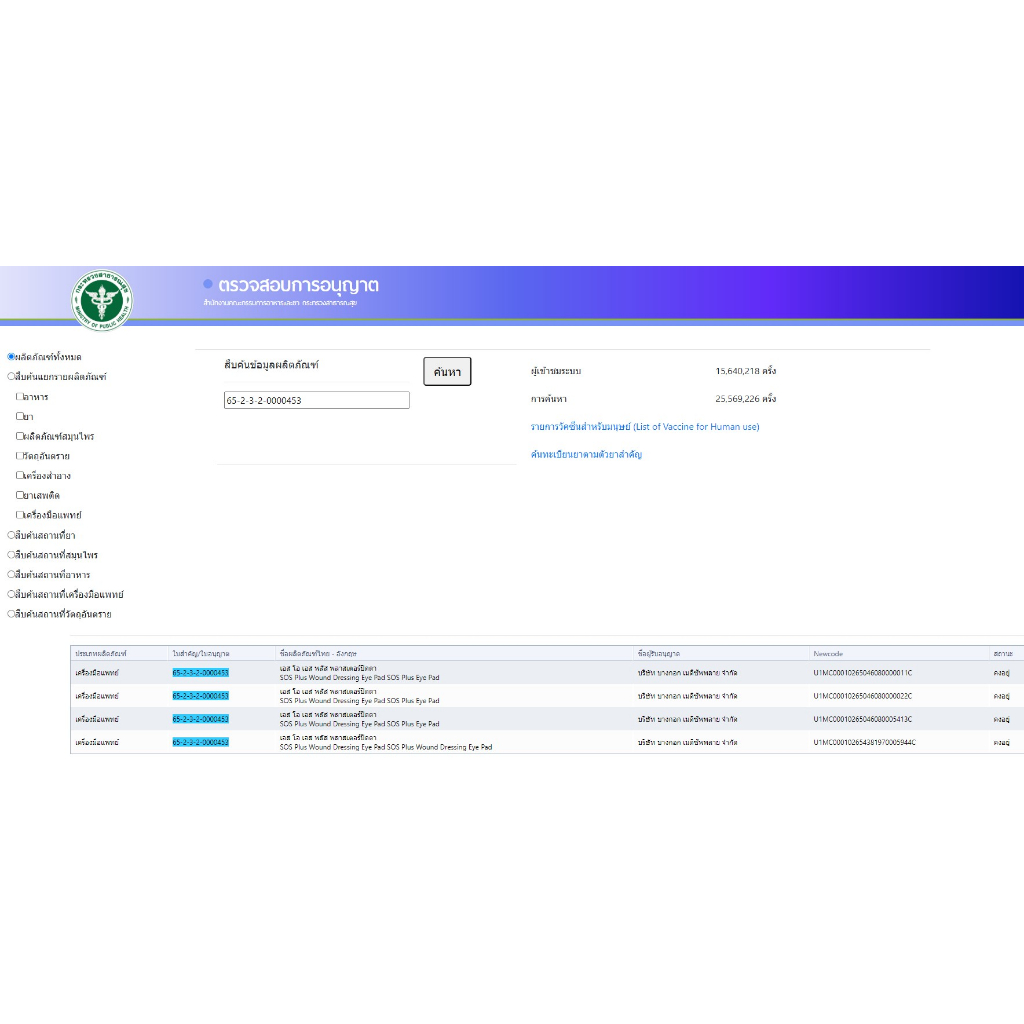This screenshot has height=1024, width=1024.
Task: Click the 'เครื่องมือแพทย์' type cell in the 5413C row
Action: pos(97,719)
